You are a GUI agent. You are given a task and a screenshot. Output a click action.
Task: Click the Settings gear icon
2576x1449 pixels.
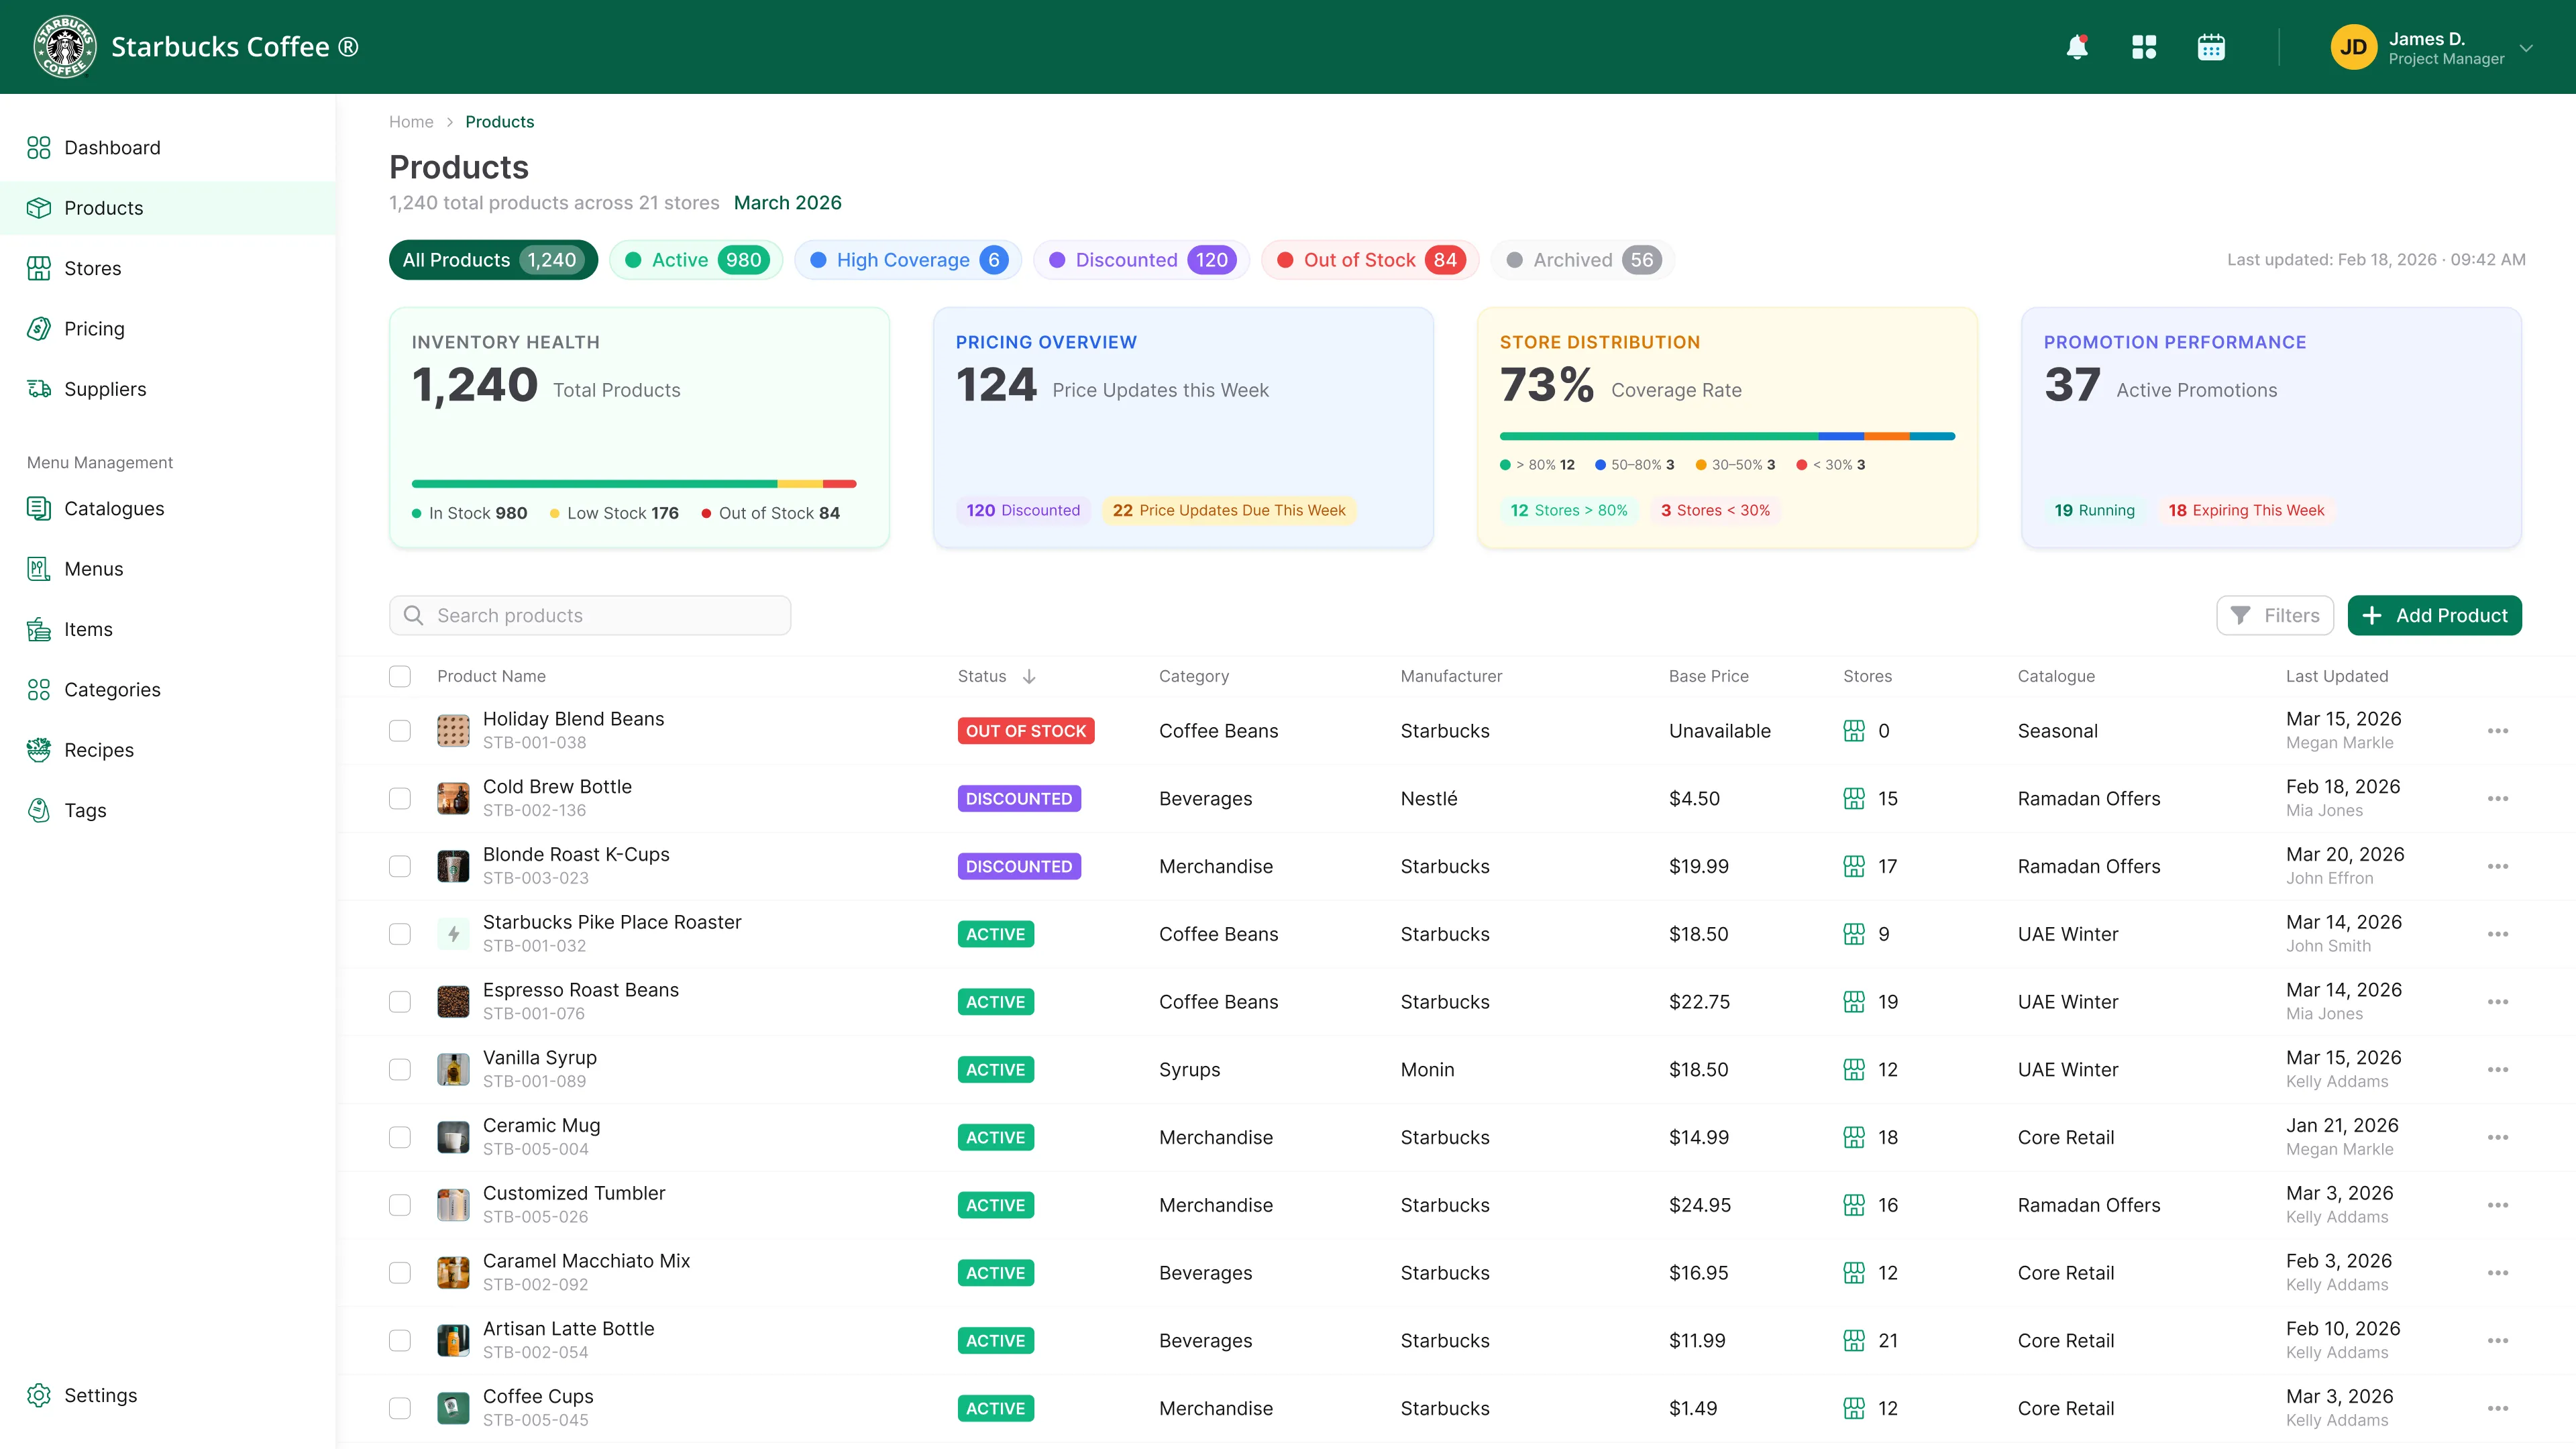point(39,1395)
